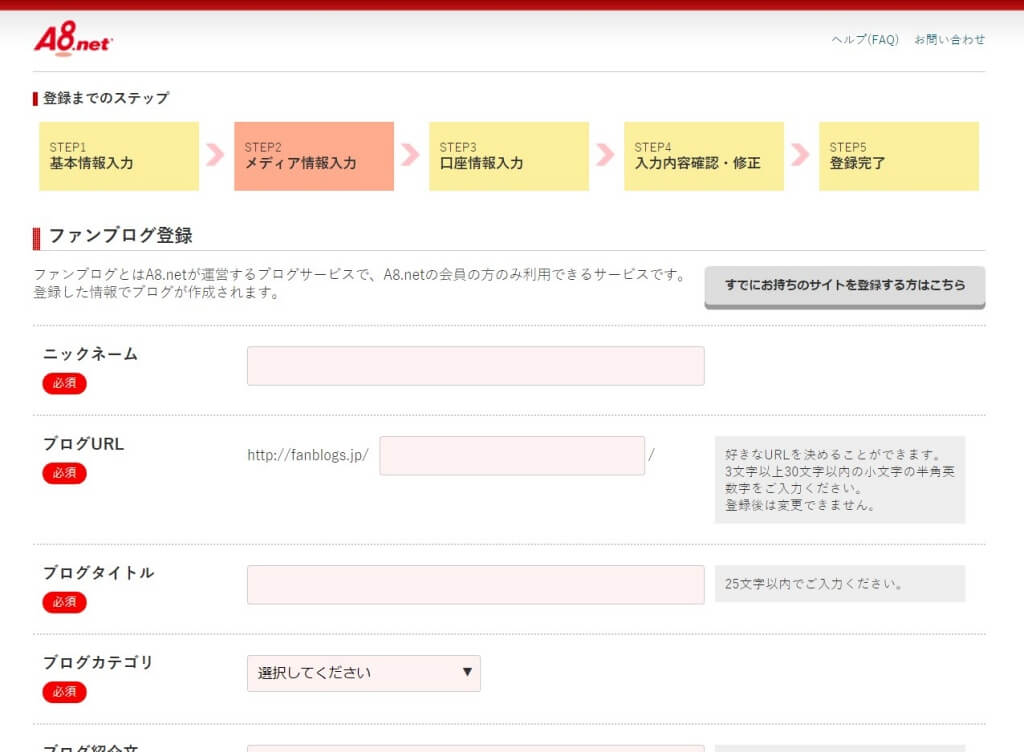The image size is (1024, 752).
Task: Click the 必須 badge next to ブログURL
Action: tap(64, 473)
